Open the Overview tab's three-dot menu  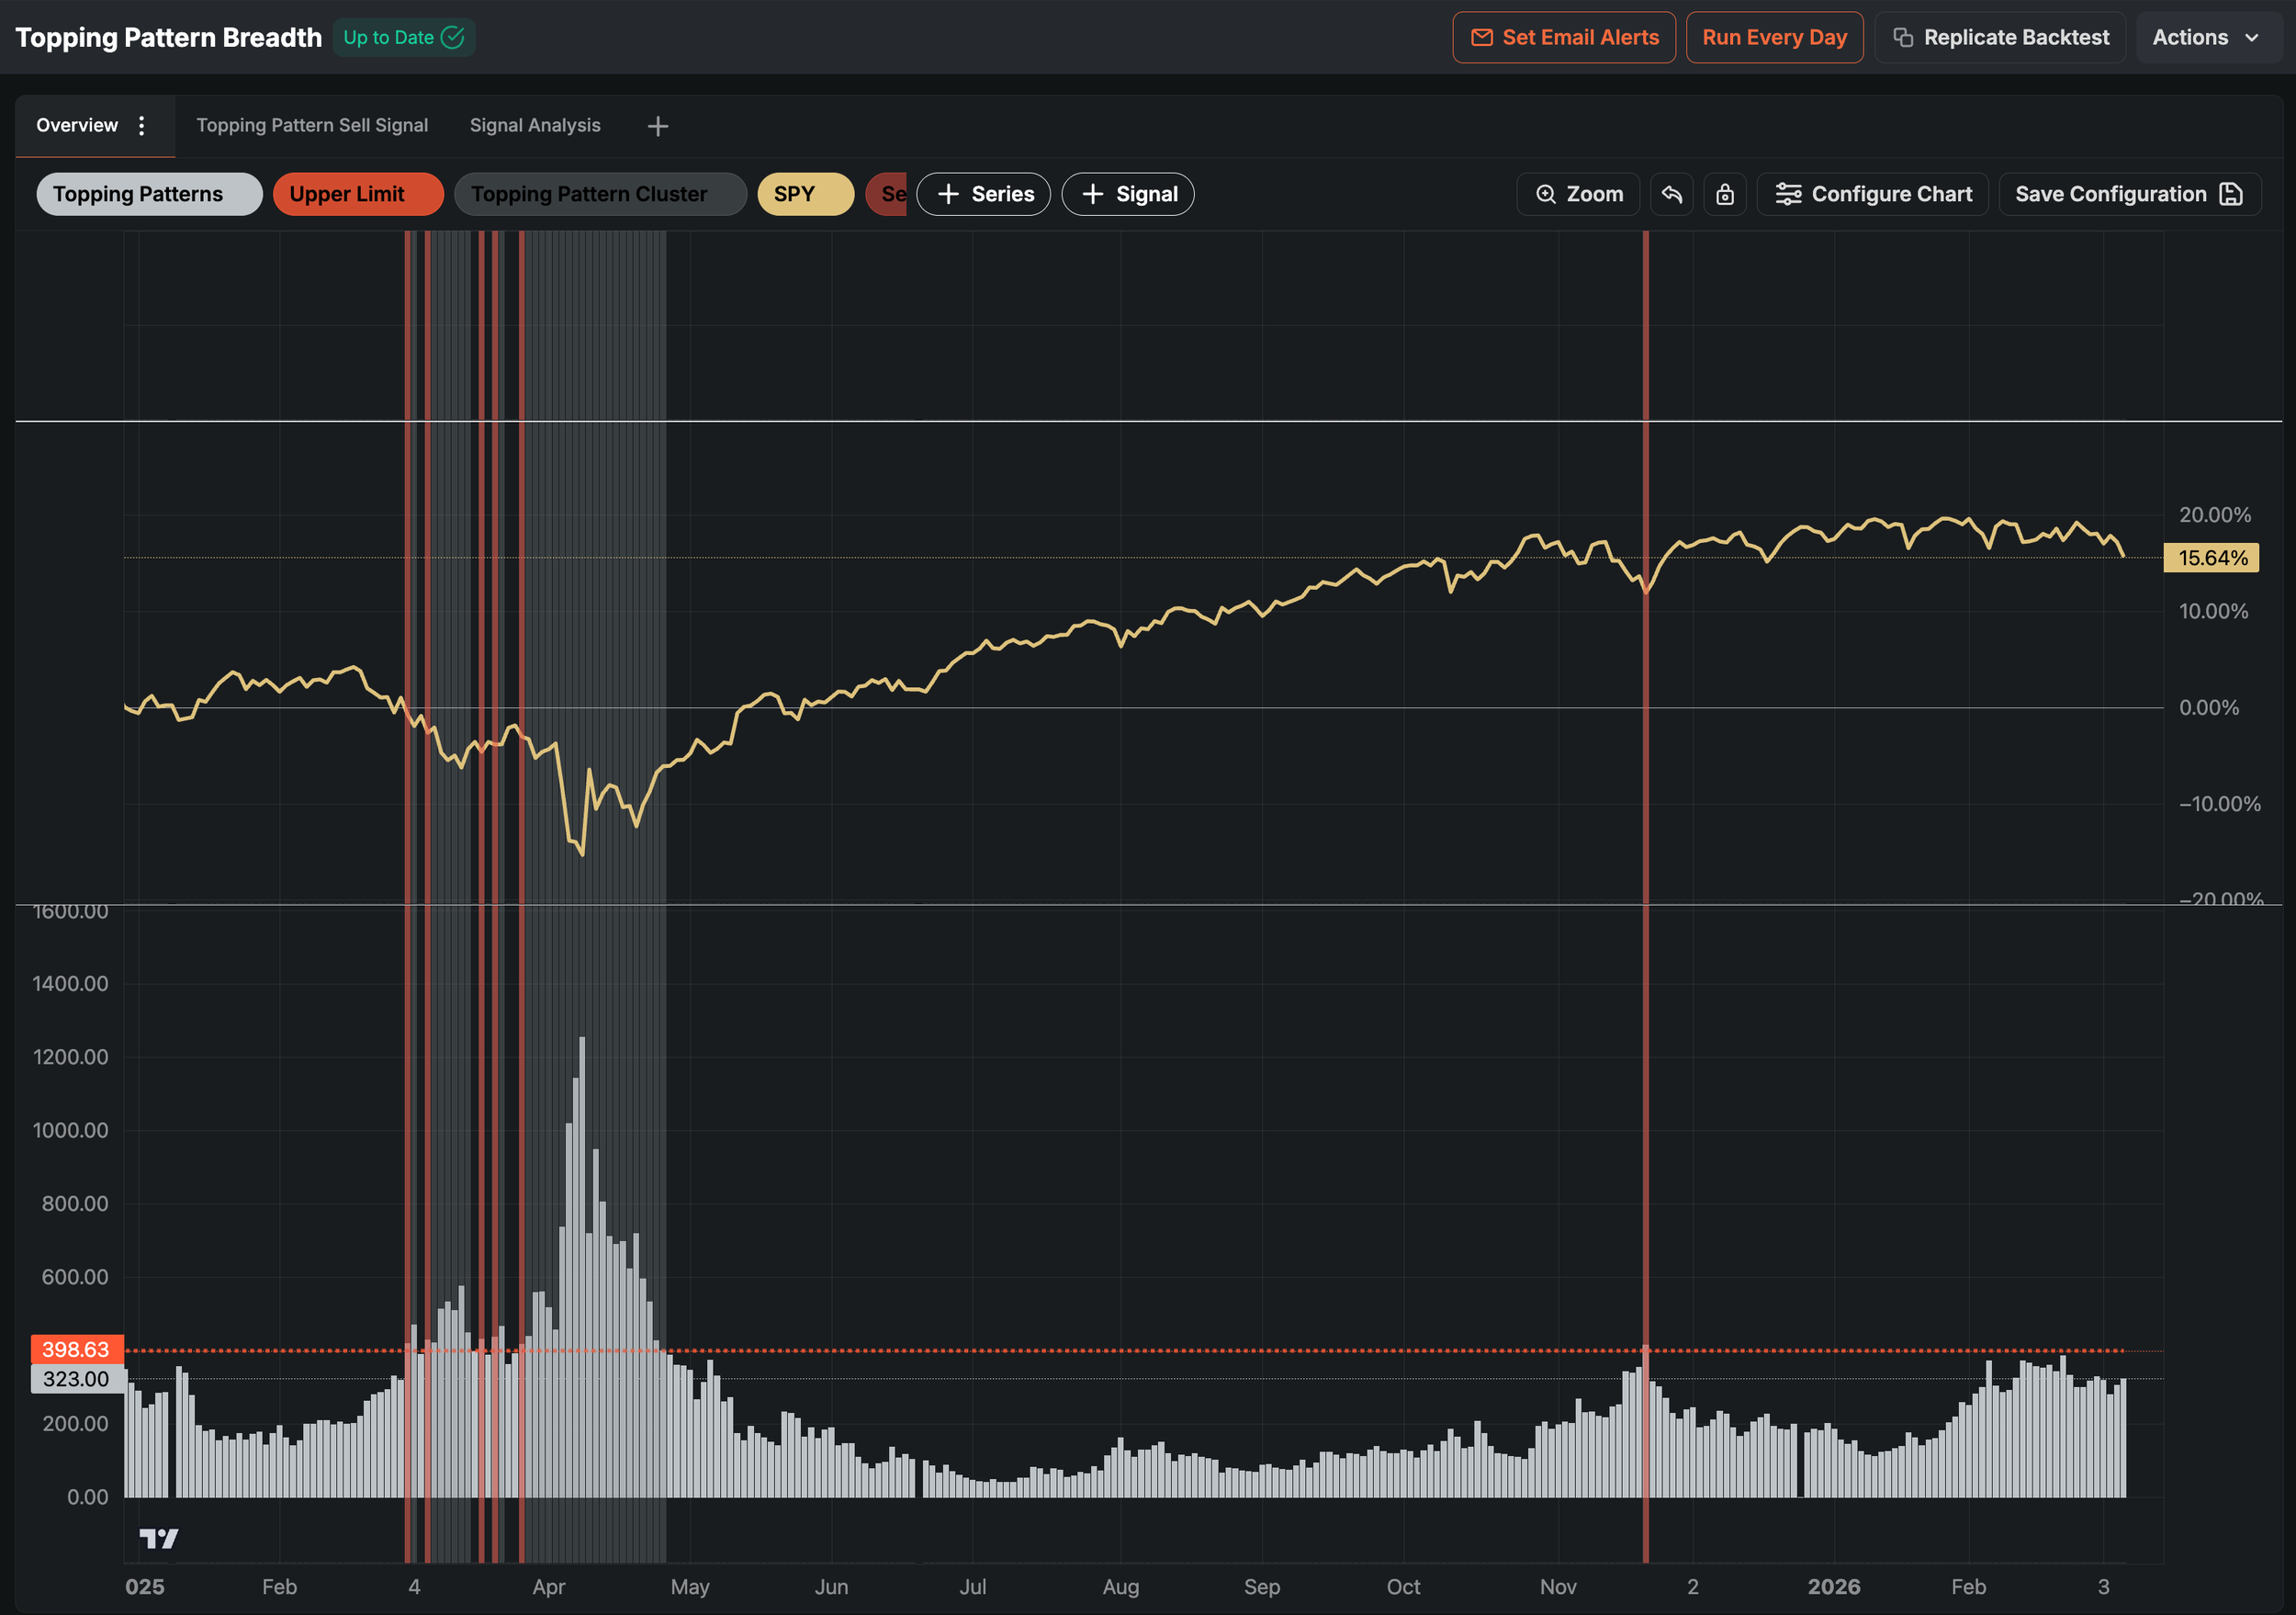click(x=142, y=125)
